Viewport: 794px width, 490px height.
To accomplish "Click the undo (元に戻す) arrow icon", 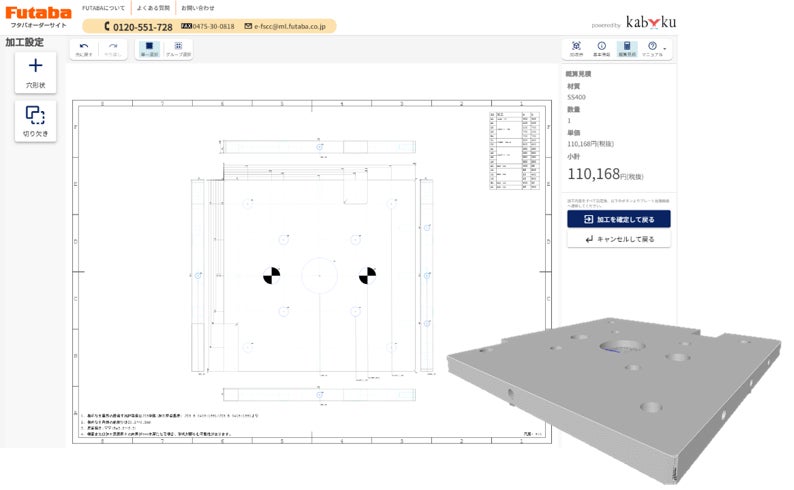I will 84,48.
